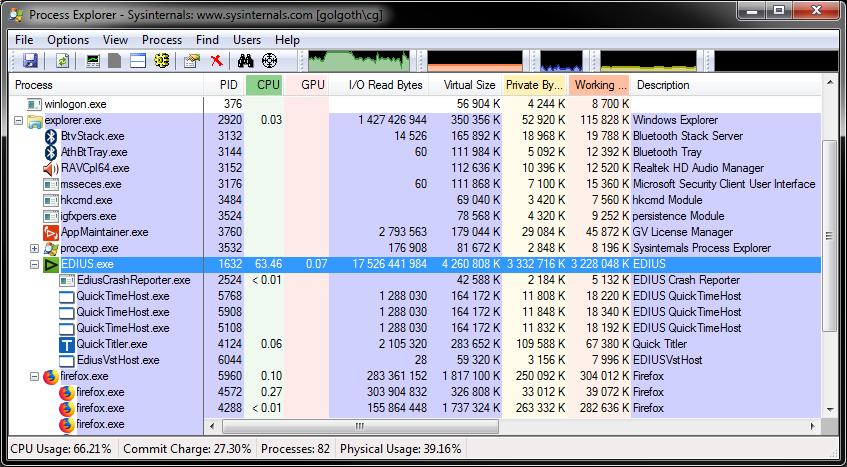The image size is (847, 467).
Task: Sort by the PID column header
Action: 224,85
